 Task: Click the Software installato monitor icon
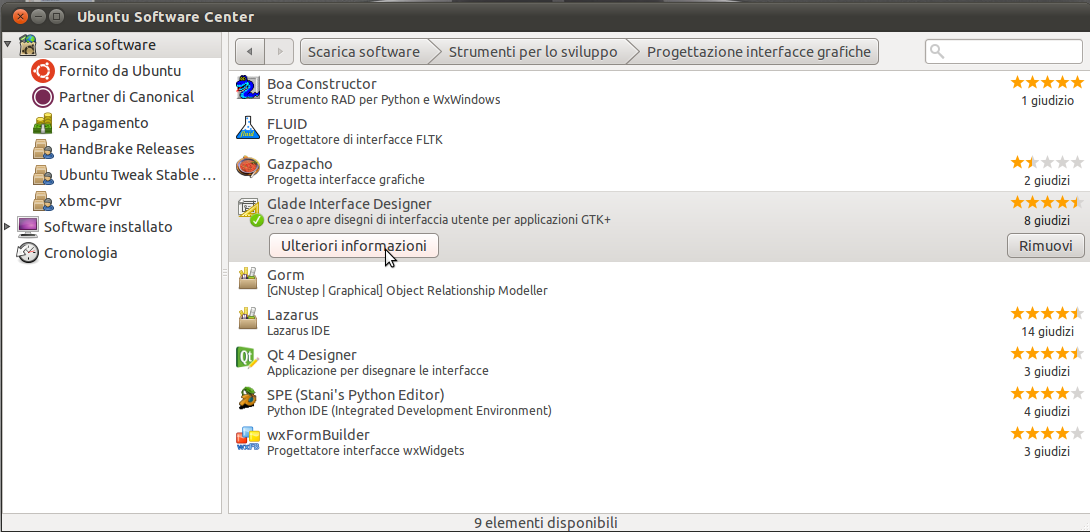tap(27, 227)
